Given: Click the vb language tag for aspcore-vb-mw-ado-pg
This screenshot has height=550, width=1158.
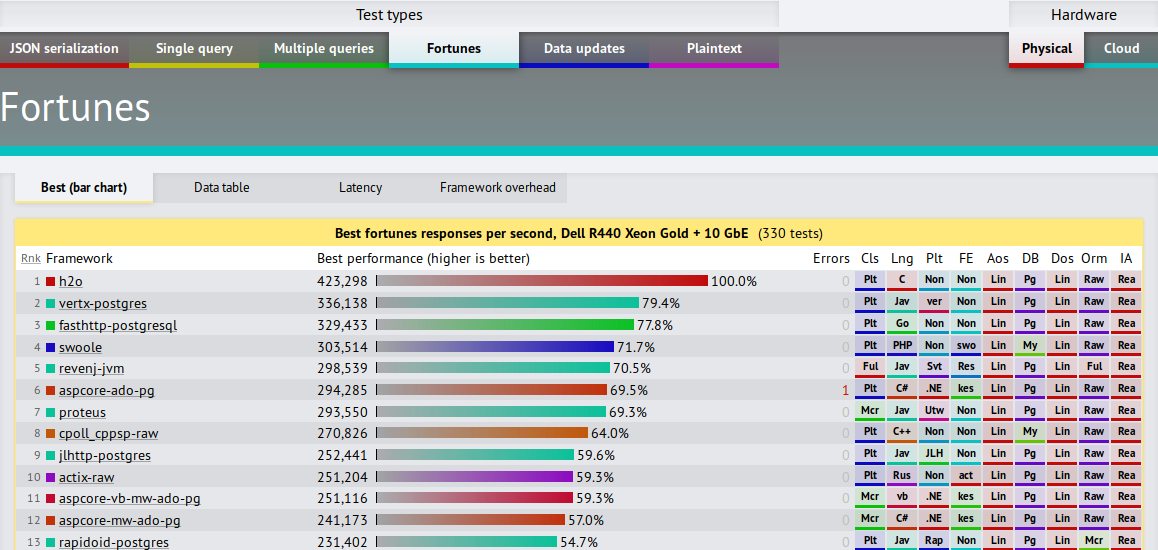Looking at the screenshot, I should (x=902, y=498).
